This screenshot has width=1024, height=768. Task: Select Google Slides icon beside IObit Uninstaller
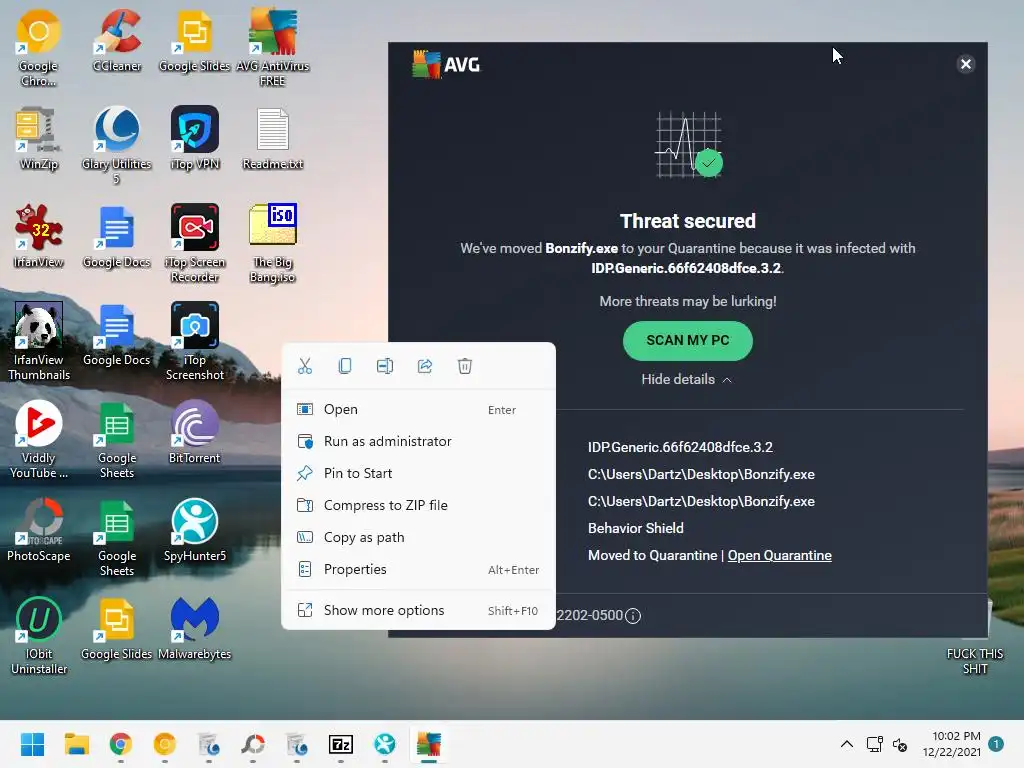tap(116, 628)
